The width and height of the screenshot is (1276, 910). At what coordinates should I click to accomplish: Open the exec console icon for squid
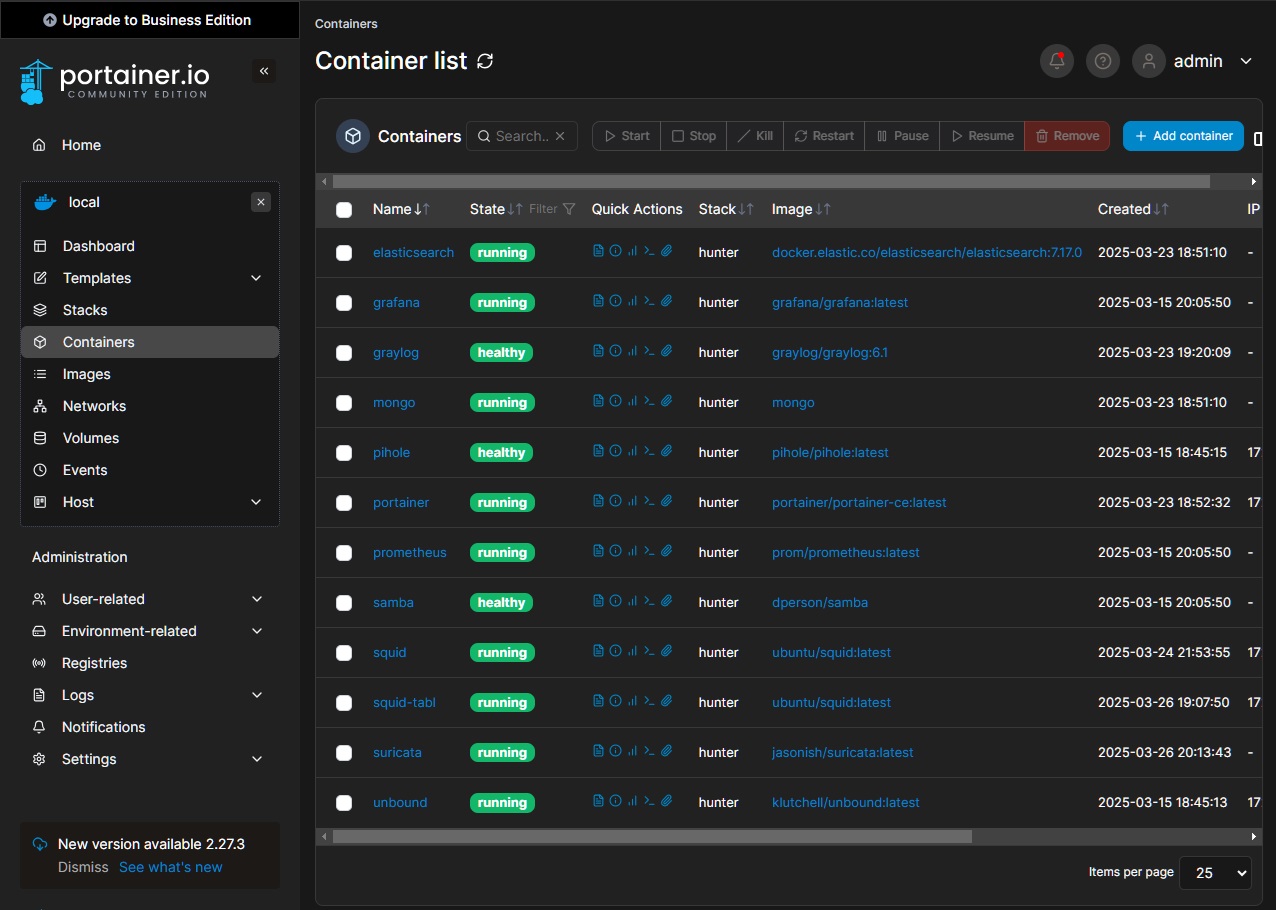click(649, 651)
